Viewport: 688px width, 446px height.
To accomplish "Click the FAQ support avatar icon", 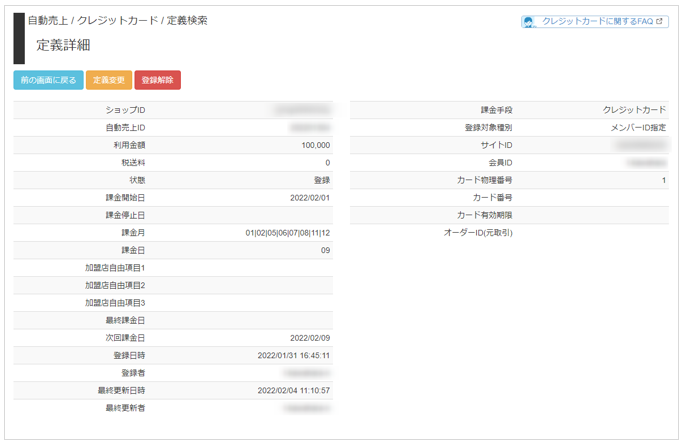I will pyautogui.click(x=529, y=22).
